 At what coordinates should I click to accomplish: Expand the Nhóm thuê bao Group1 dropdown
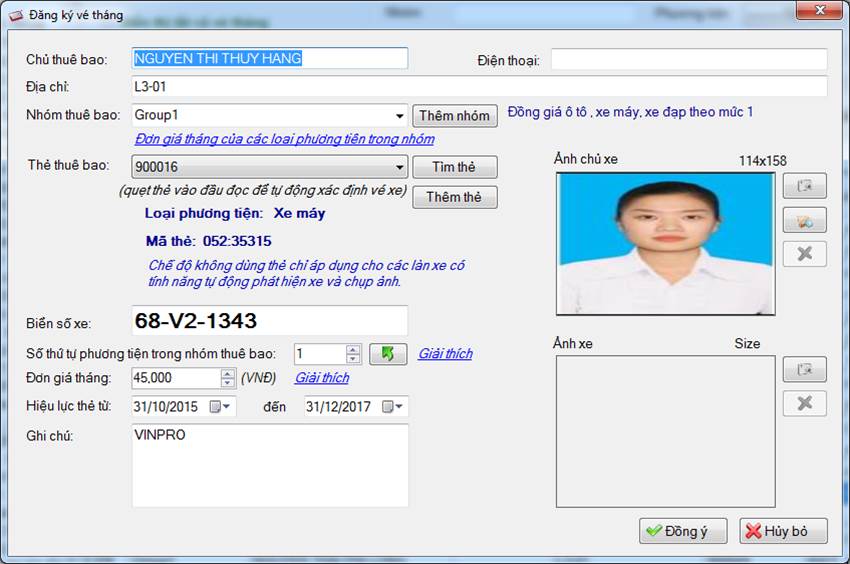[x=400, y=116]
